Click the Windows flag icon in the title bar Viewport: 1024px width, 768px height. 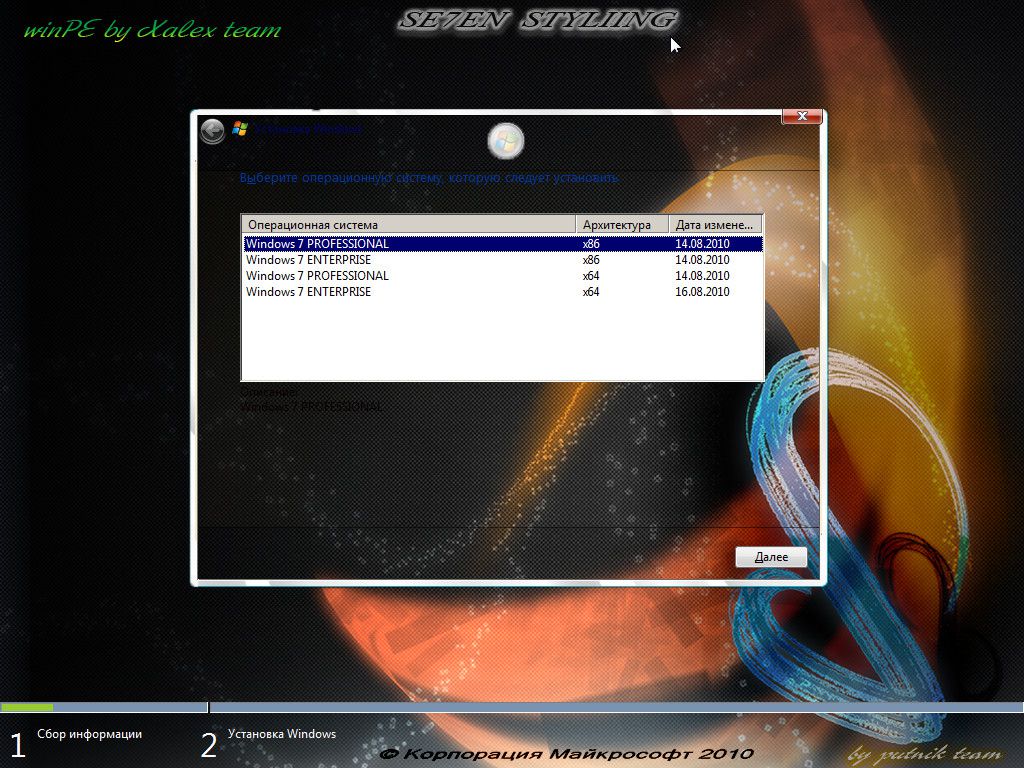[x=240, y=129]
